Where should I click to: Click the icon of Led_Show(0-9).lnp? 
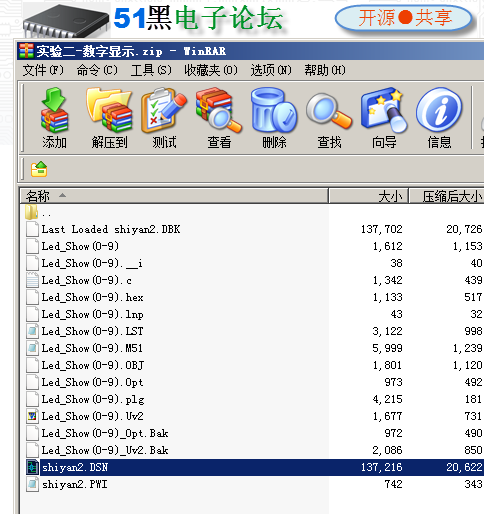coord(32,314)
